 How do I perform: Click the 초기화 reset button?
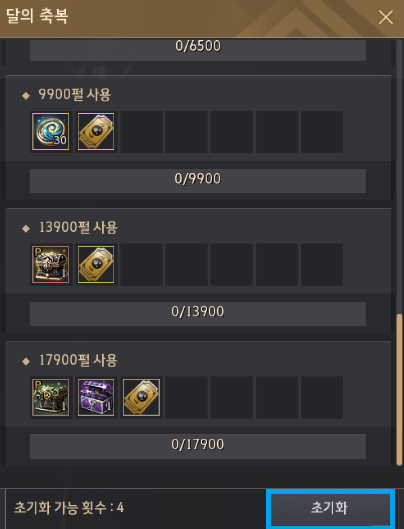point(330,508)
